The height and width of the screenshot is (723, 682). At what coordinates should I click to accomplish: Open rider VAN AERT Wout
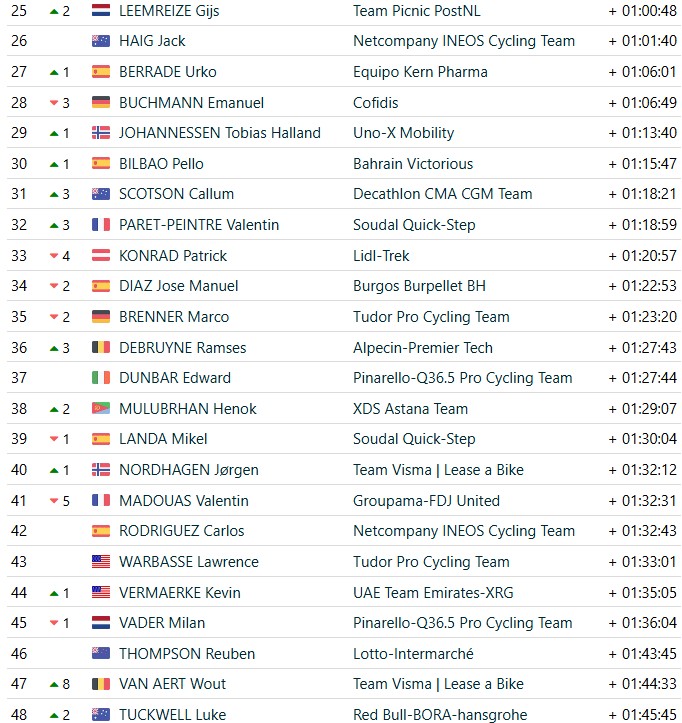click(x=172, y=684)
